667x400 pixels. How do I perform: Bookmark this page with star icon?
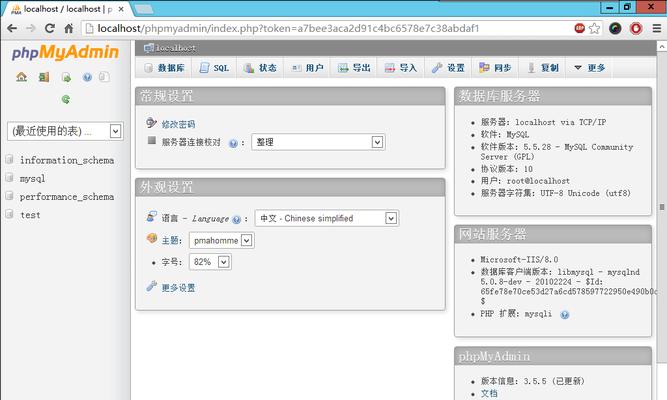coord(594,29)
